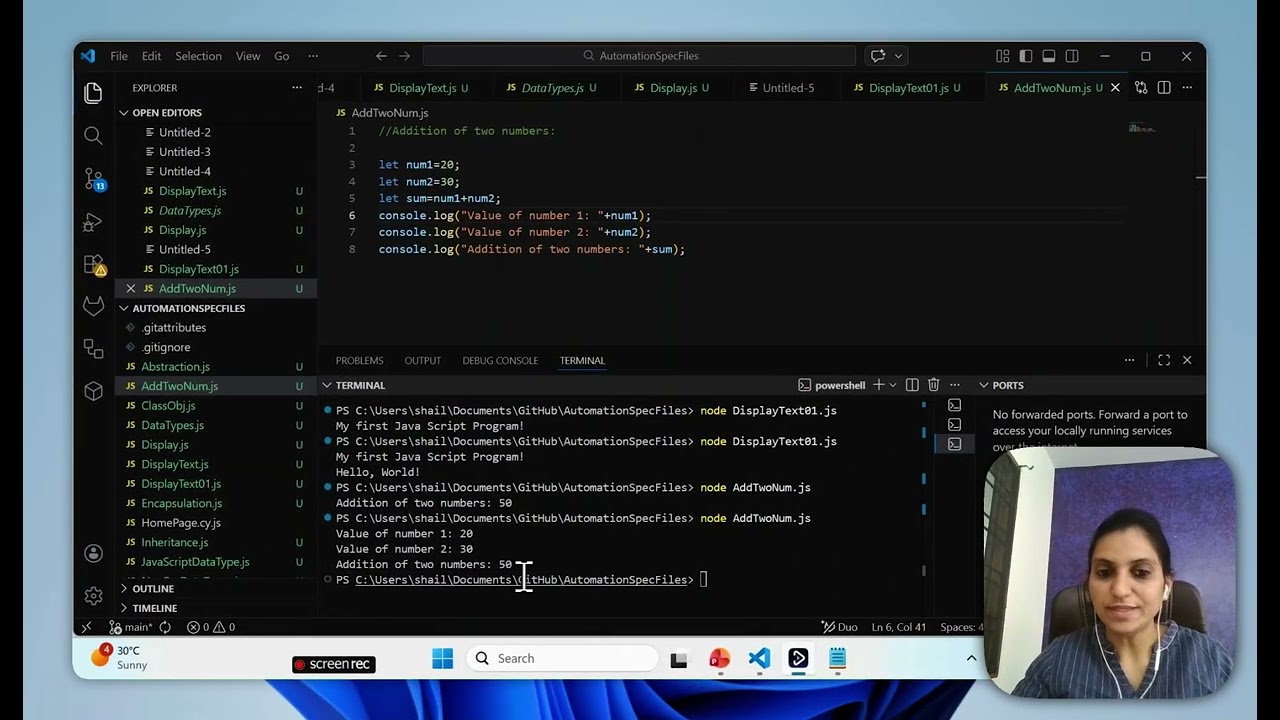The height and width of the screenshot is (720, 1280).
Task: Click the errors and warnings status item
Action: pos(211,627)
